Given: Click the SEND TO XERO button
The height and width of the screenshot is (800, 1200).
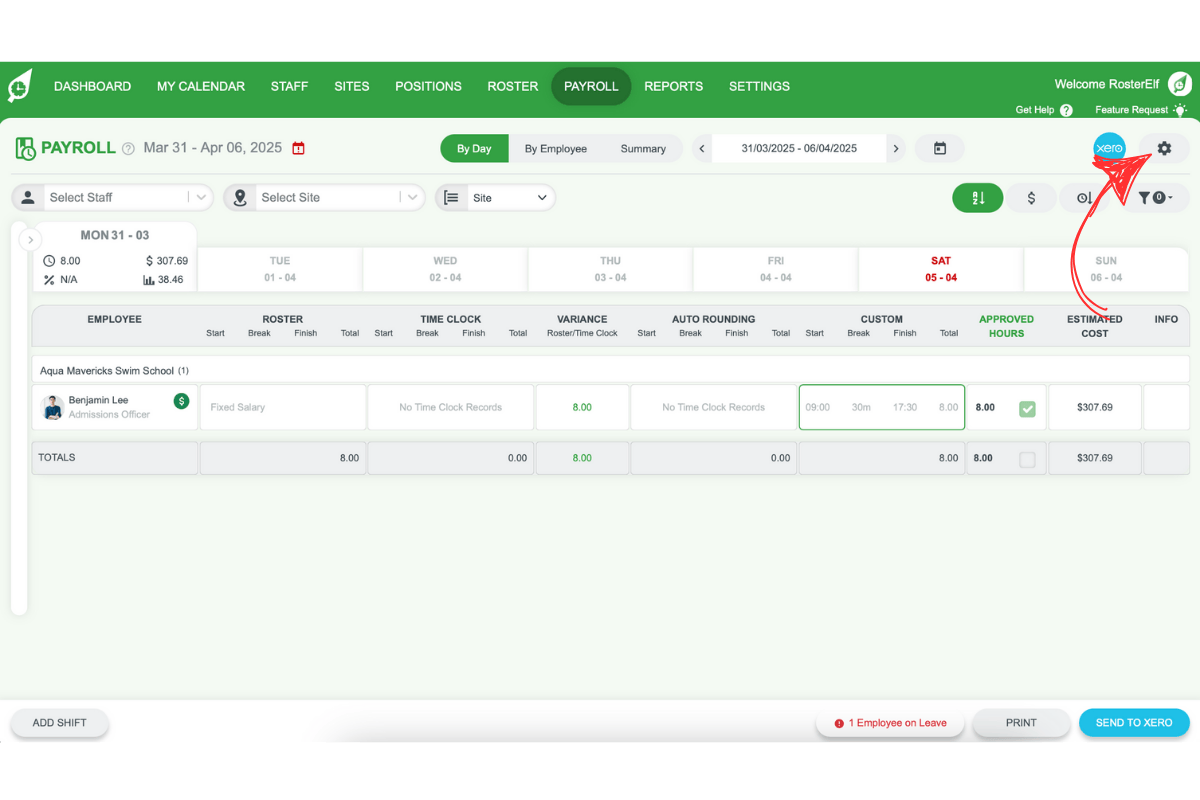Looking at the screenshot, I should [1134, 722].
